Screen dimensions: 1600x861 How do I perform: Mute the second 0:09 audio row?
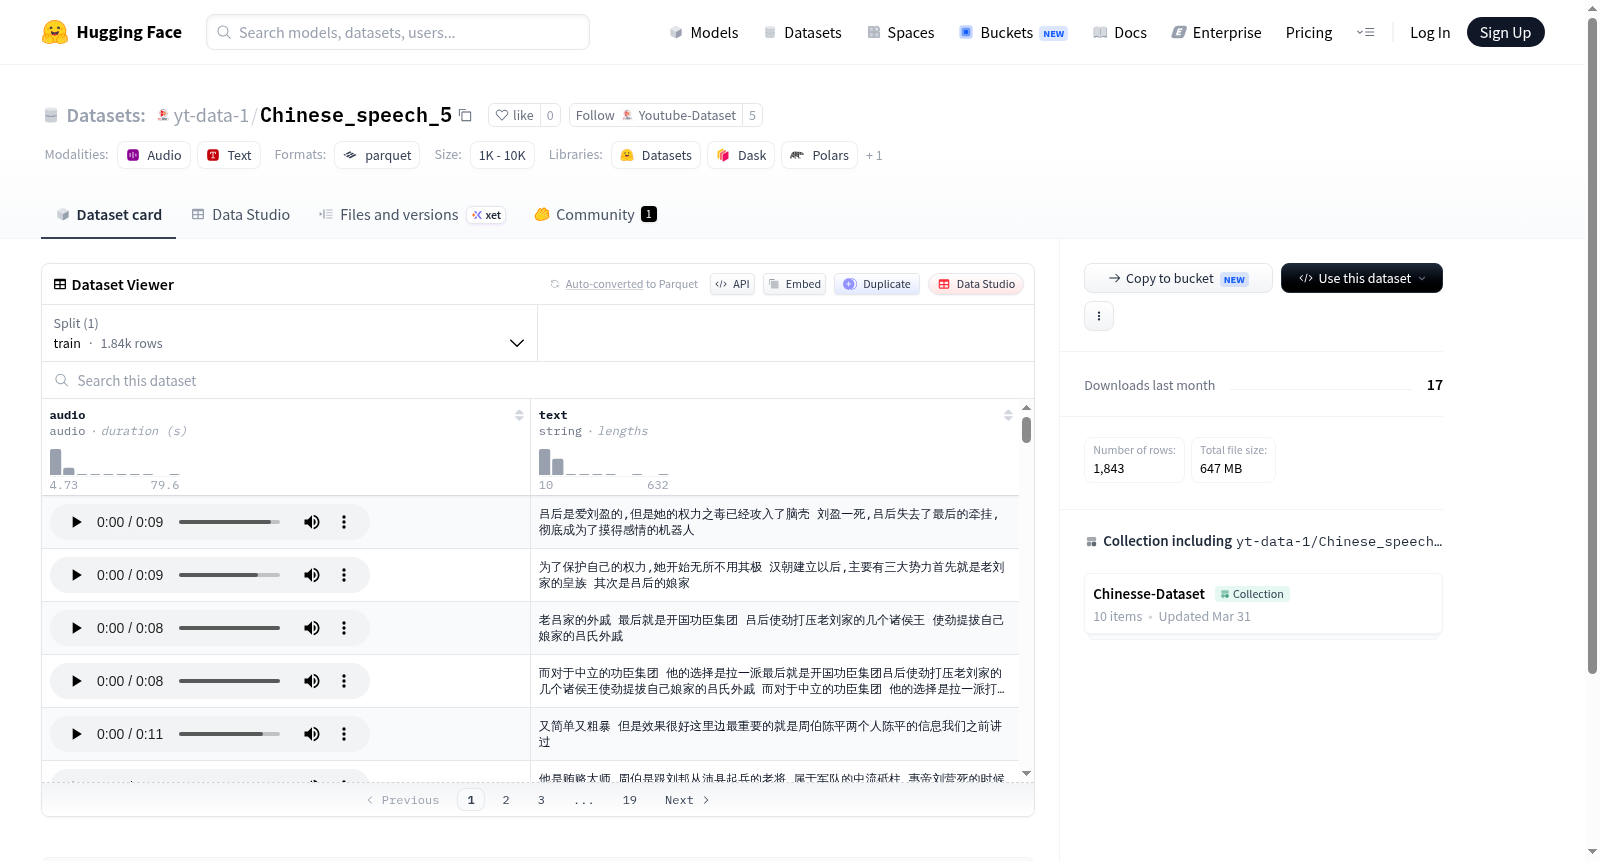click(x=312, y=575)
